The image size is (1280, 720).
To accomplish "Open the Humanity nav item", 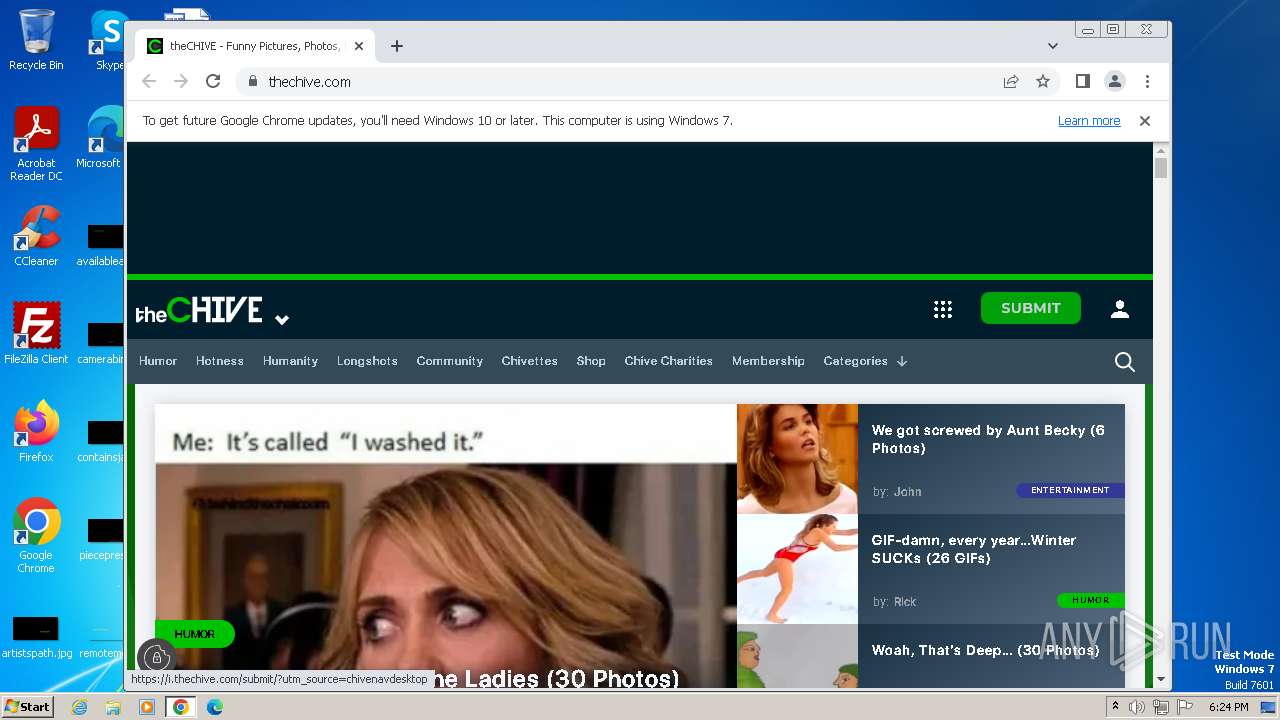I will [290, 361].
